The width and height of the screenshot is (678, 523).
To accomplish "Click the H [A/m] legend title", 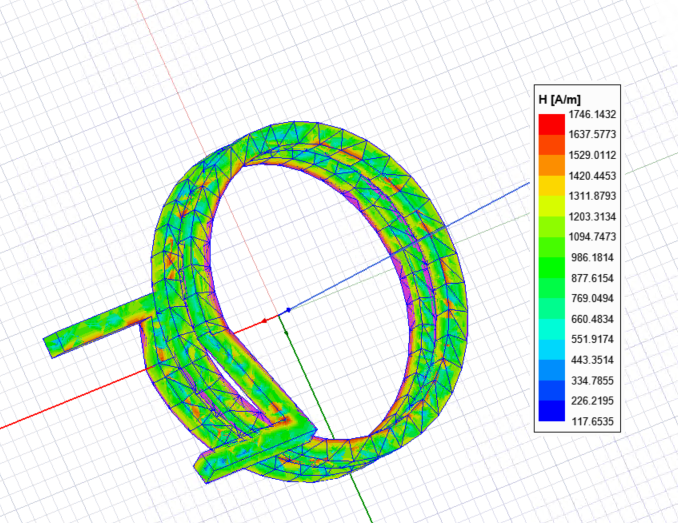I will point(560,100).
